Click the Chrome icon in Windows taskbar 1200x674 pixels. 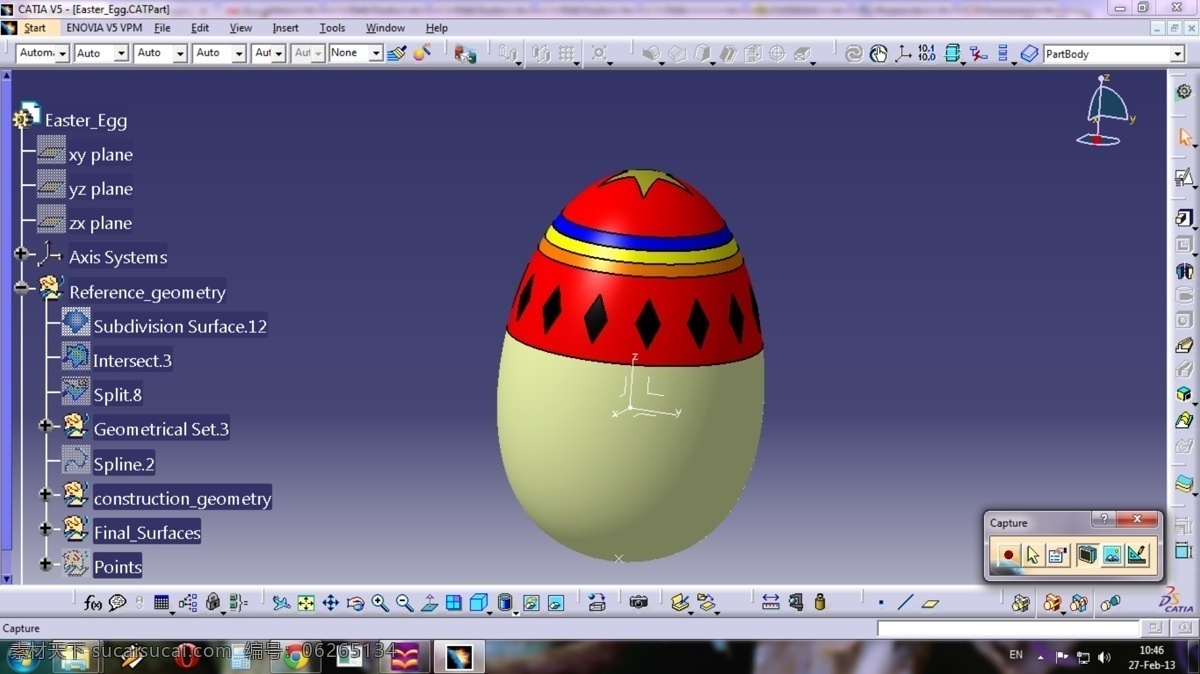[x=296, y=657]
